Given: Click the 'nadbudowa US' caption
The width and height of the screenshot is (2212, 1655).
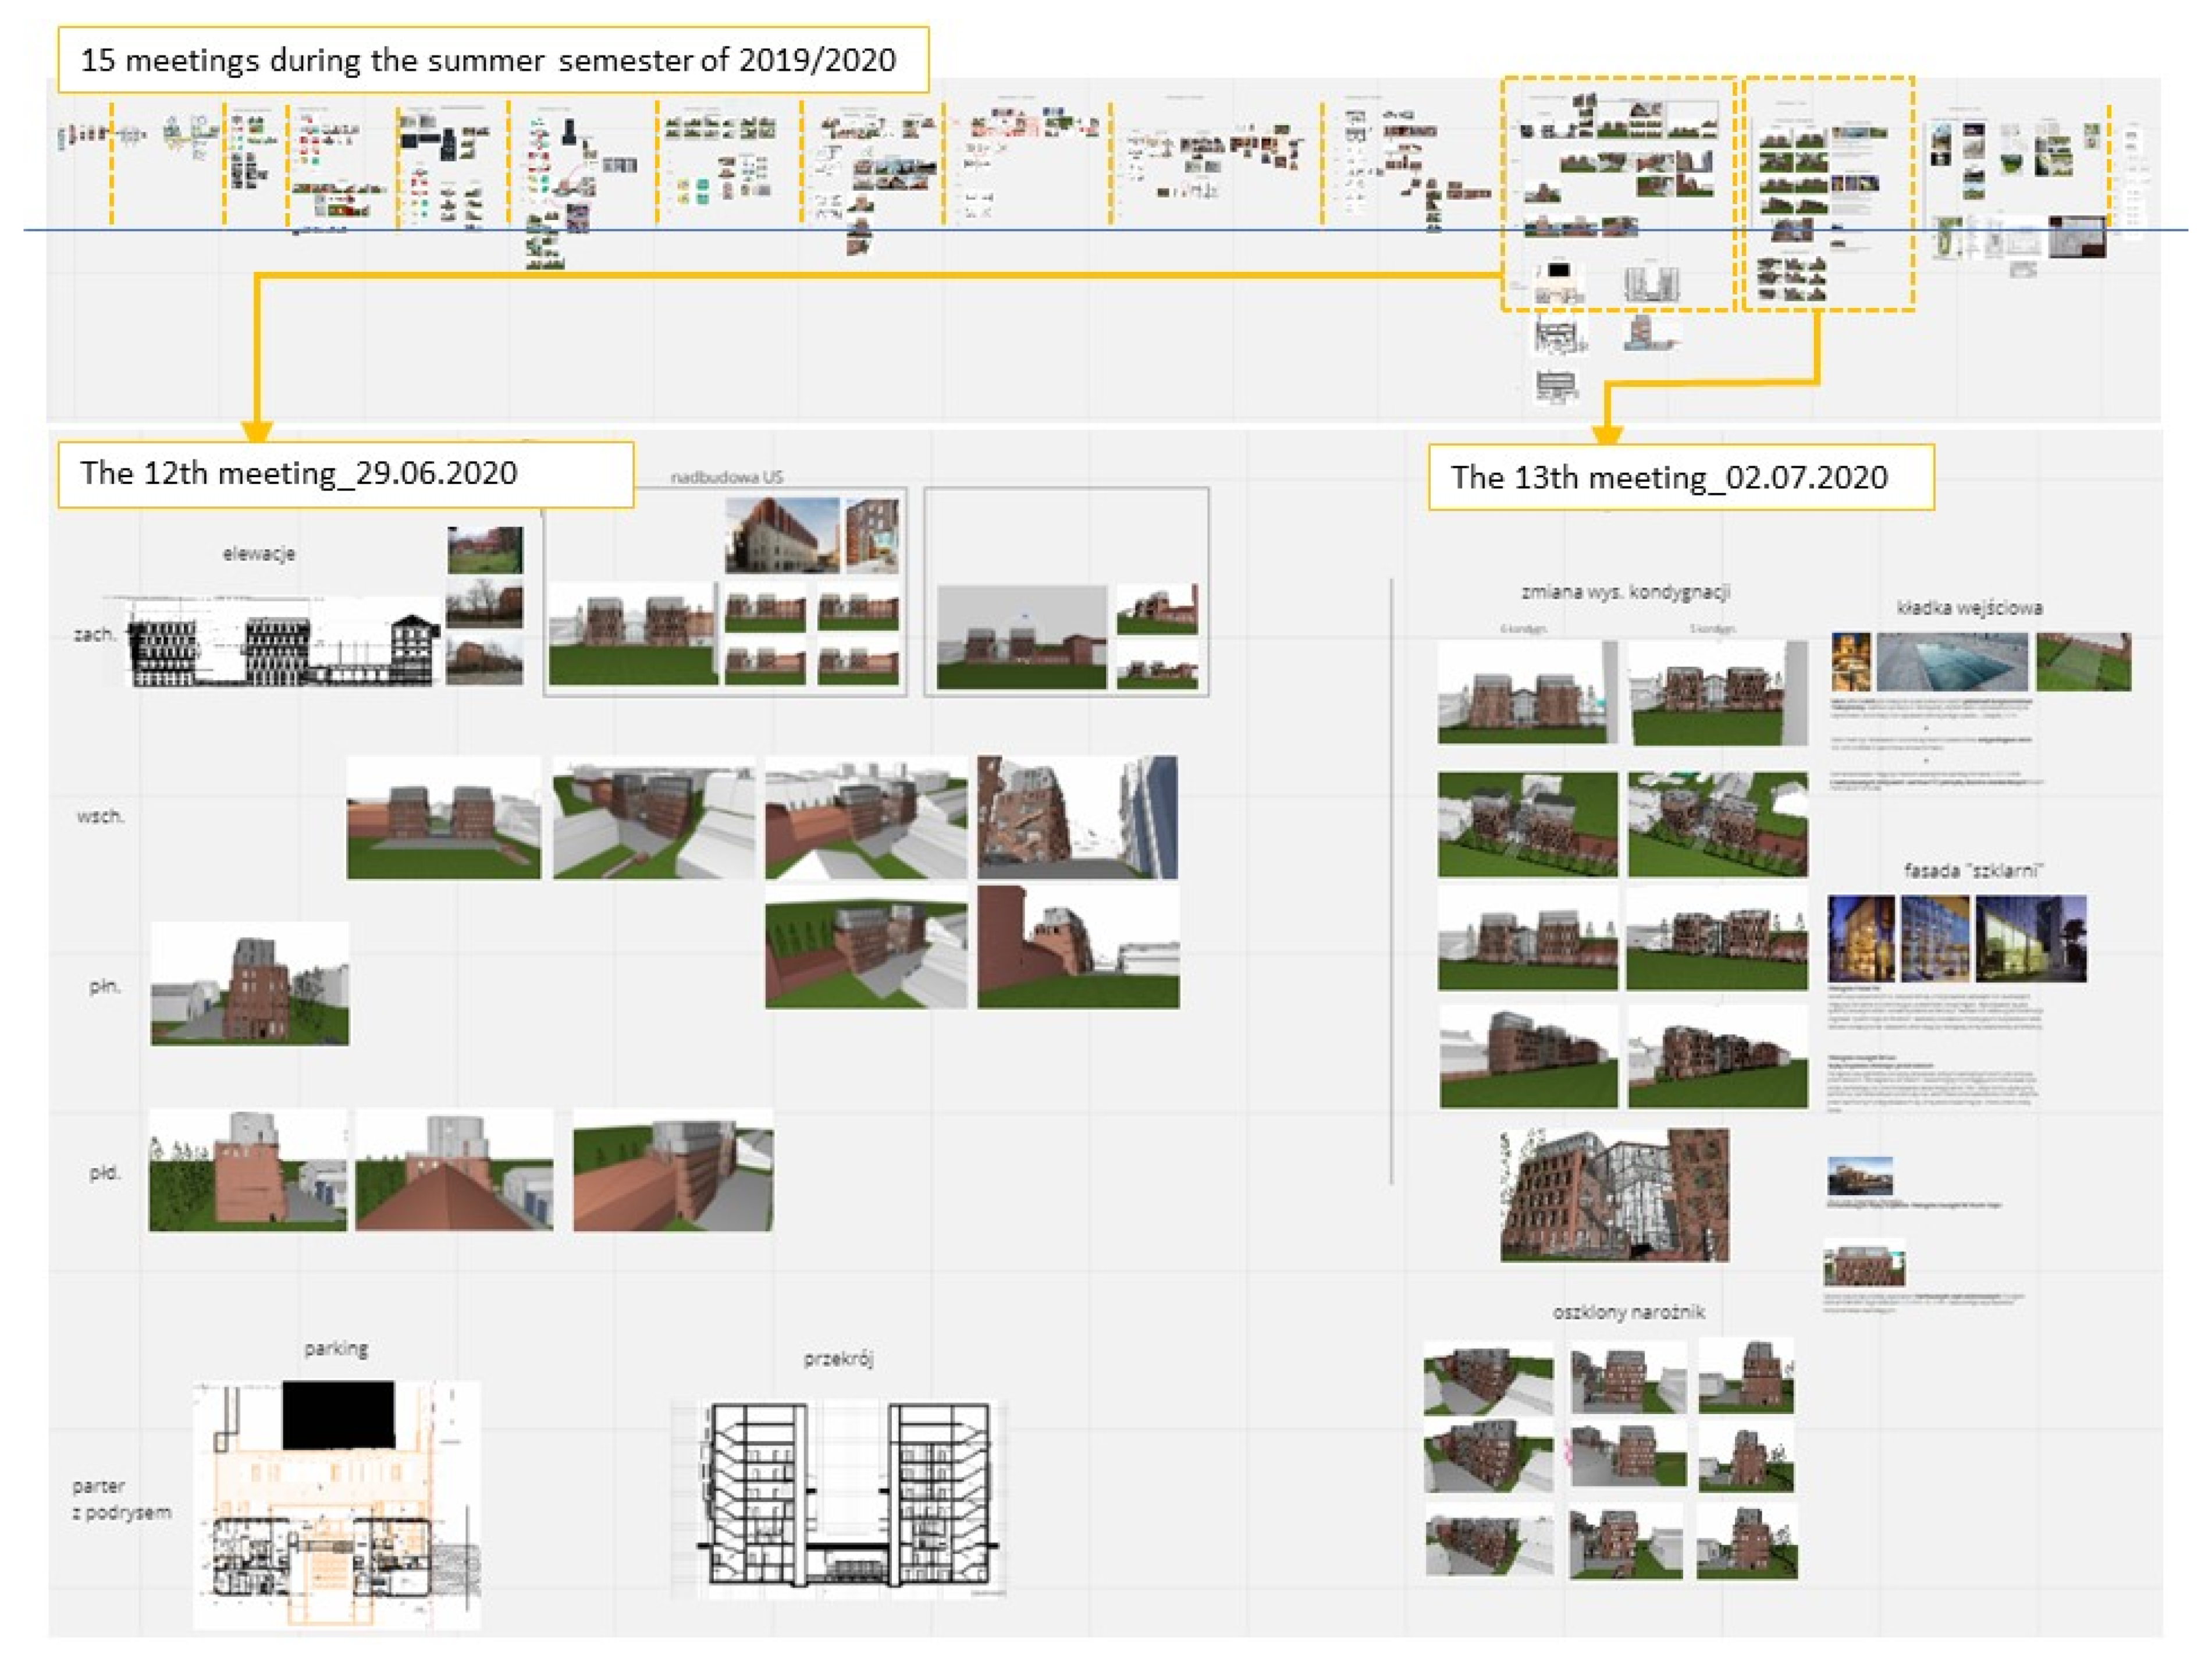Looking at the screenshot, I should [x=726, y=477].
